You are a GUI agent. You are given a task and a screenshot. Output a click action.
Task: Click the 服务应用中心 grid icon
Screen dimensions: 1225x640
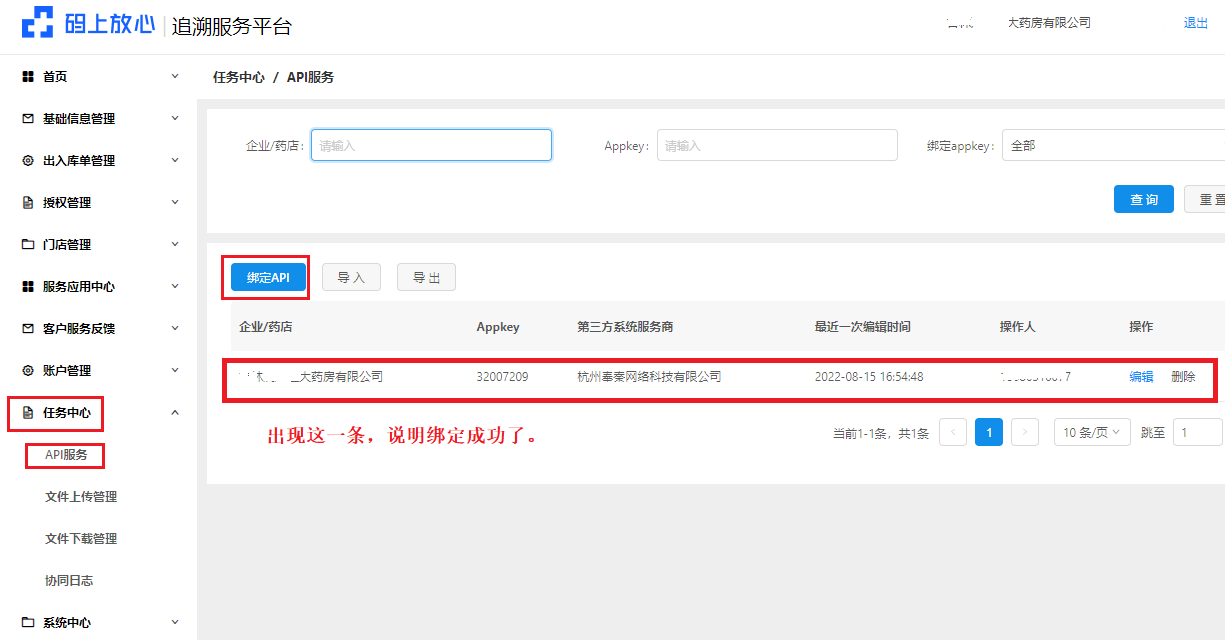click(28, 287)
